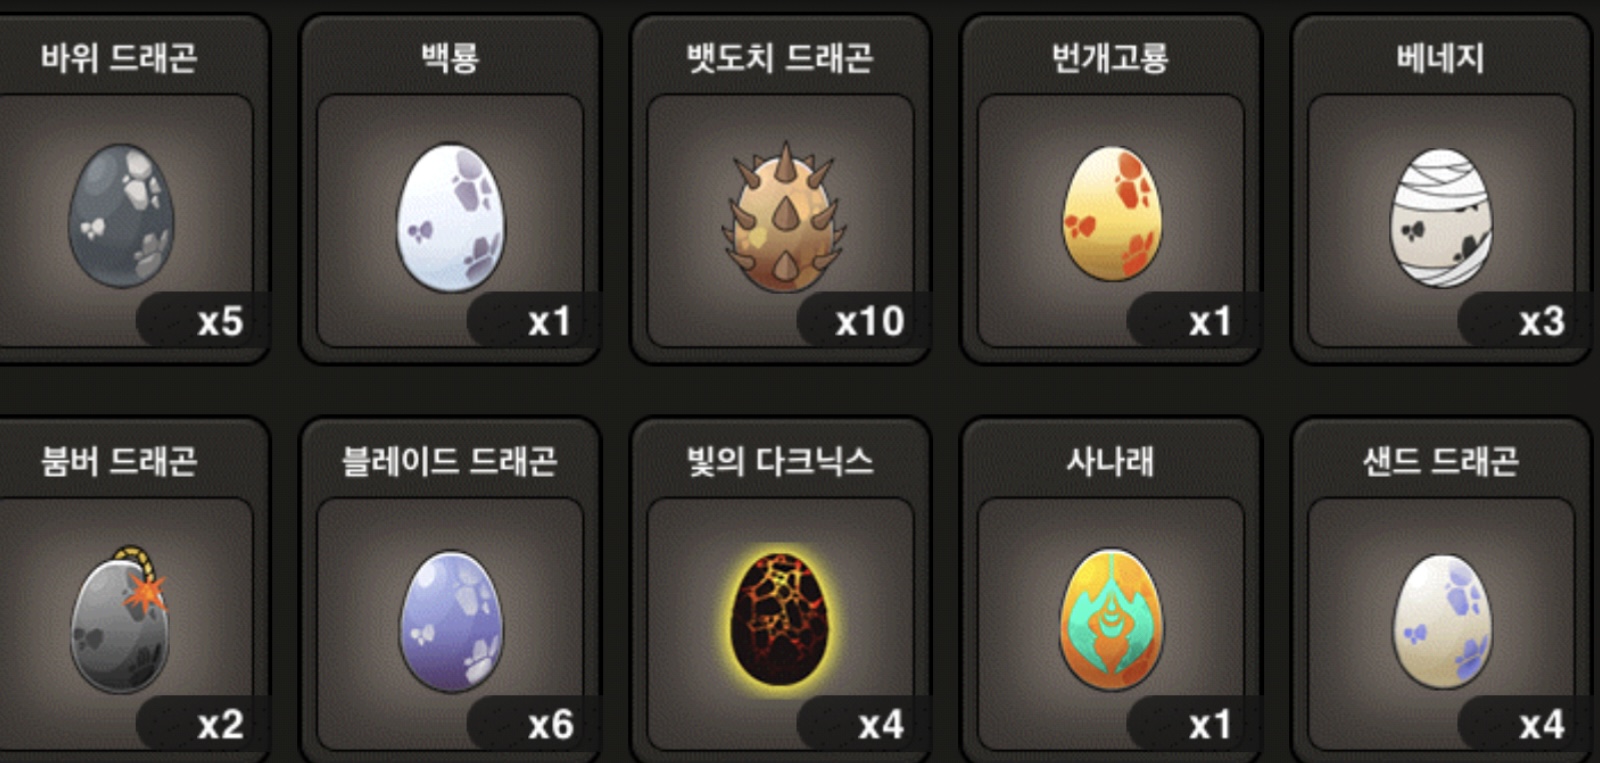Select the dark gray 바위 드래곤 egg
Viewport: 1600px width, 763px height.
click(x=121, y=216)
